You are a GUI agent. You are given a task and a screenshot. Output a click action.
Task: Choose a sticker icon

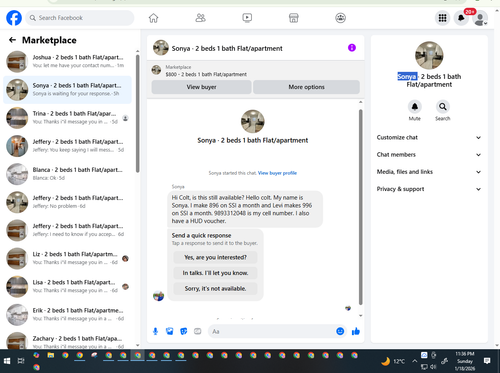click(184, 331)
